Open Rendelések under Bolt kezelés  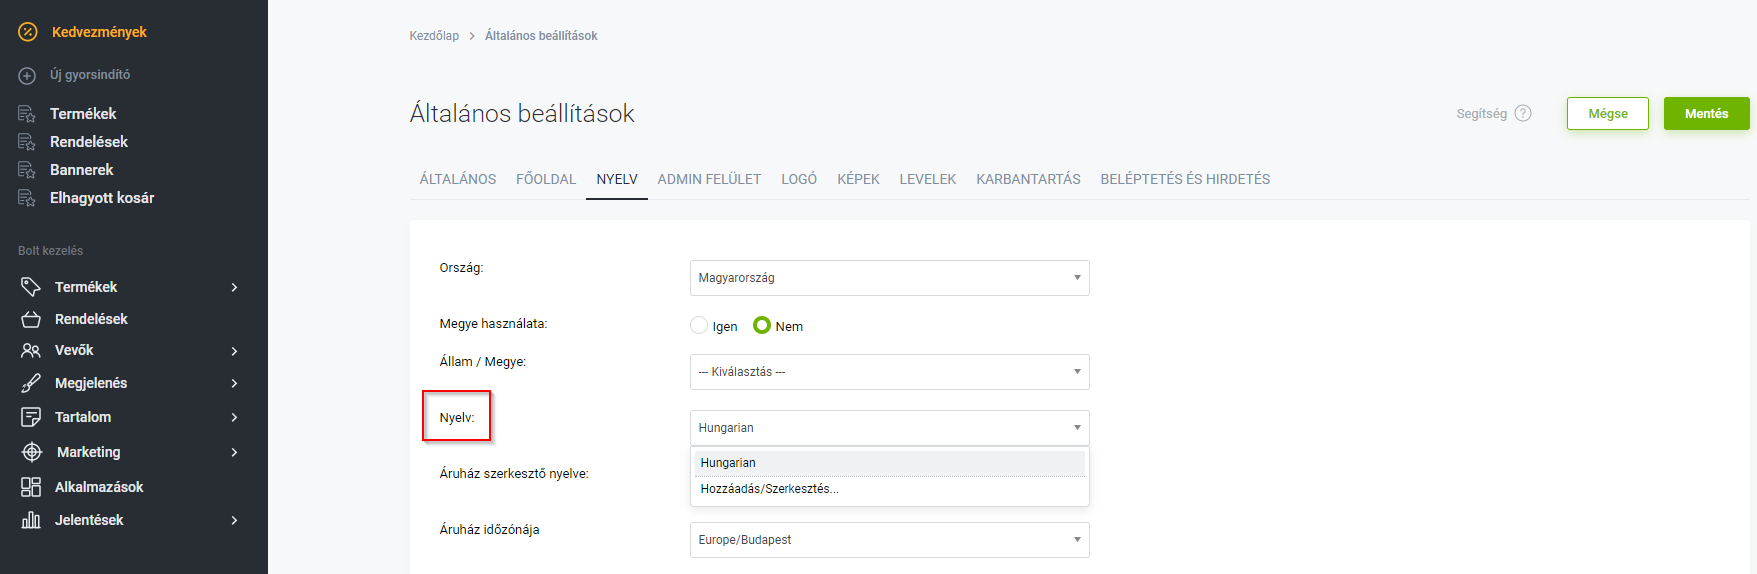[x=91, y=319]
